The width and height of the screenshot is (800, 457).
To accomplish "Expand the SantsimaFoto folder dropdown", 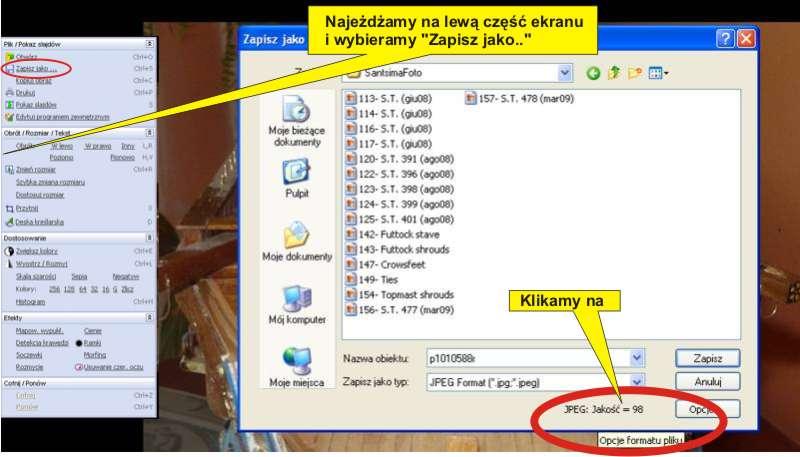I will pyautogui.click(x=566, y=73).
